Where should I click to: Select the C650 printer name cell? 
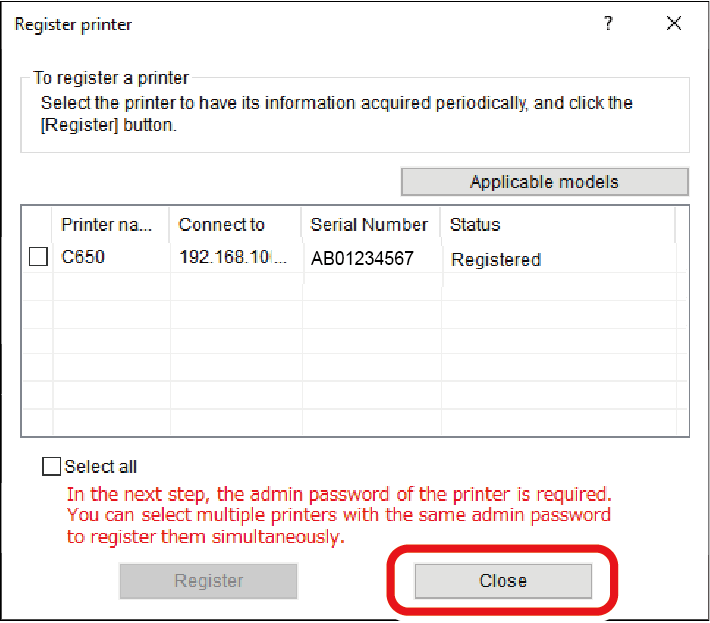[x=83, y=257]
